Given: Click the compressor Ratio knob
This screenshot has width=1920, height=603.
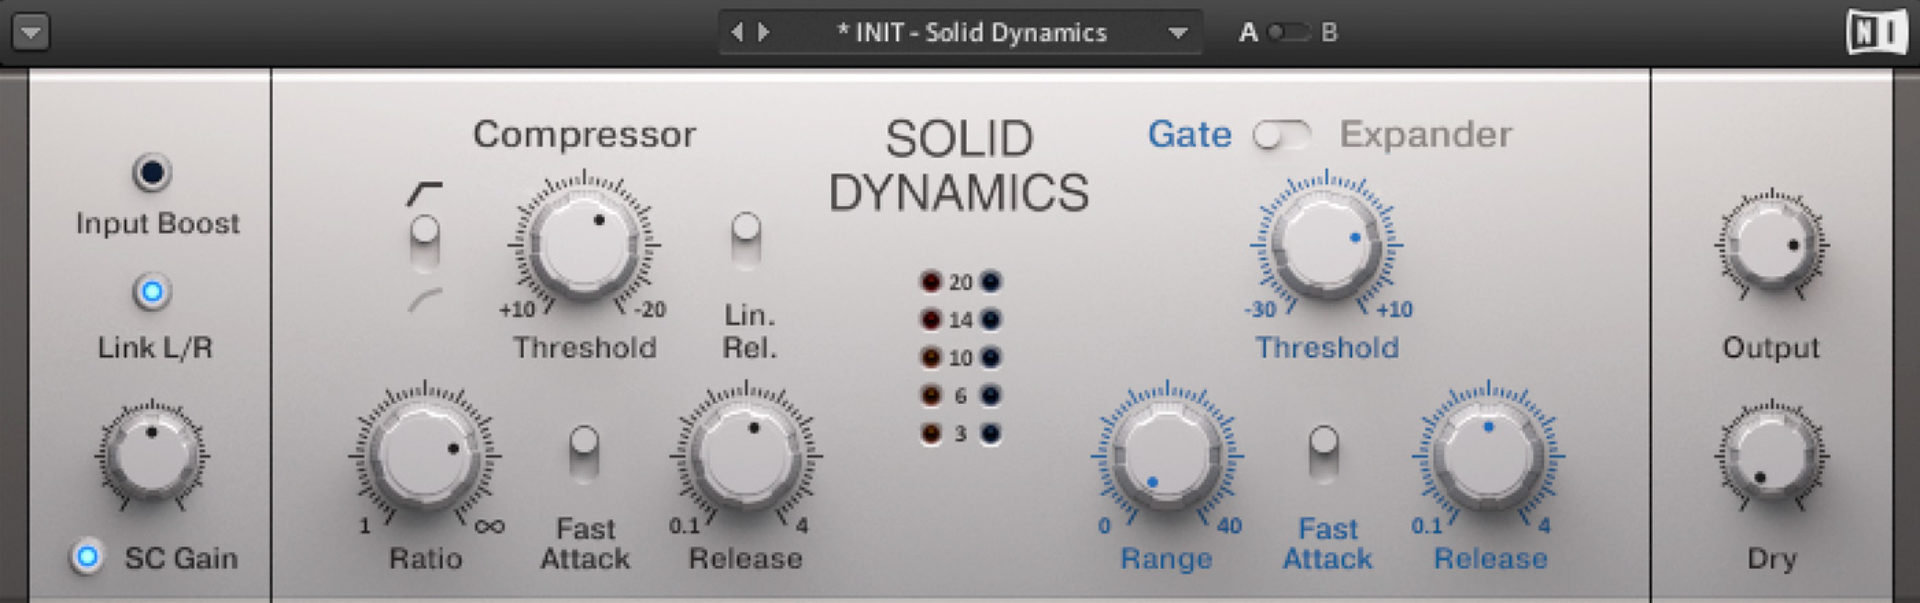Looking at the screenshot, I should pos(425,455).
